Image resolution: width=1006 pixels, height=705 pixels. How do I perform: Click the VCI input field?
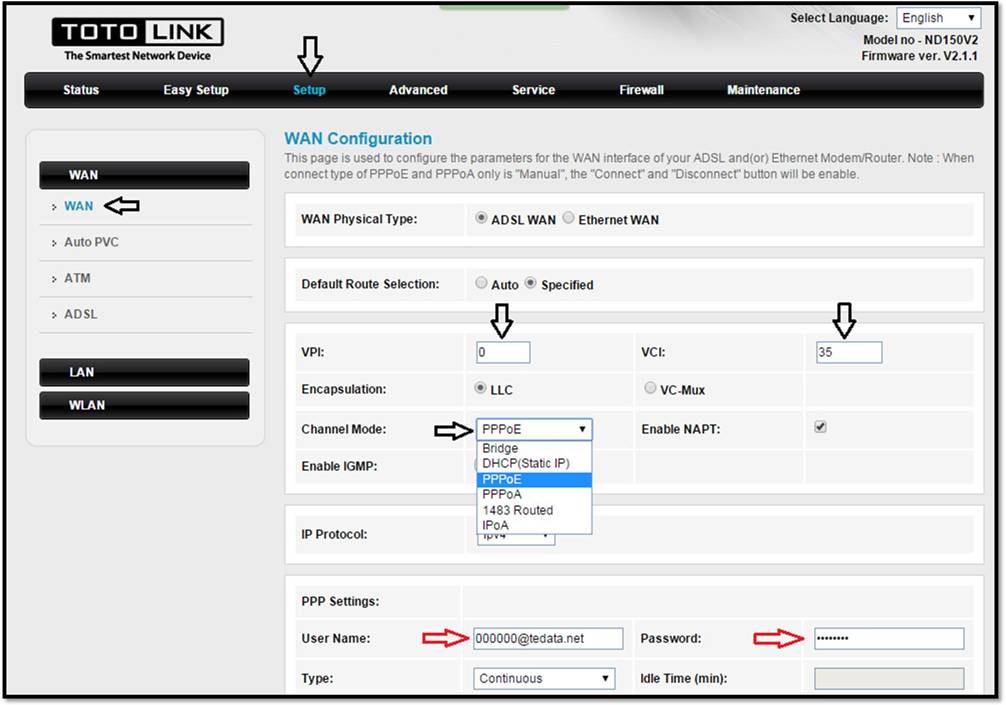point(849,352)
